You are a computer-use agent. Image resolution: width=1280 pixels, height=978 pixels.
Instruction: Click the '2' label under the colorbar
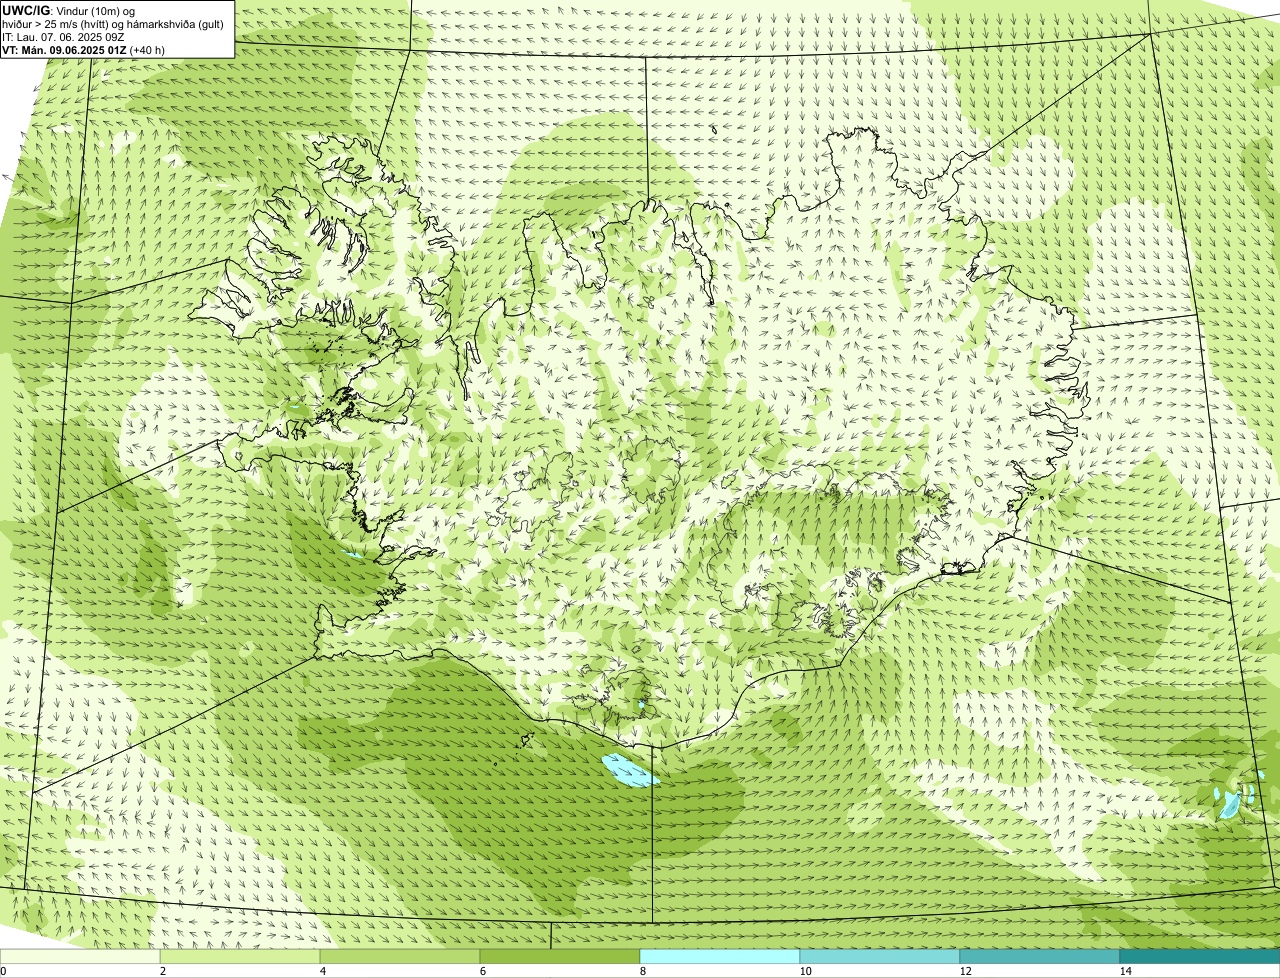[163, 971]
